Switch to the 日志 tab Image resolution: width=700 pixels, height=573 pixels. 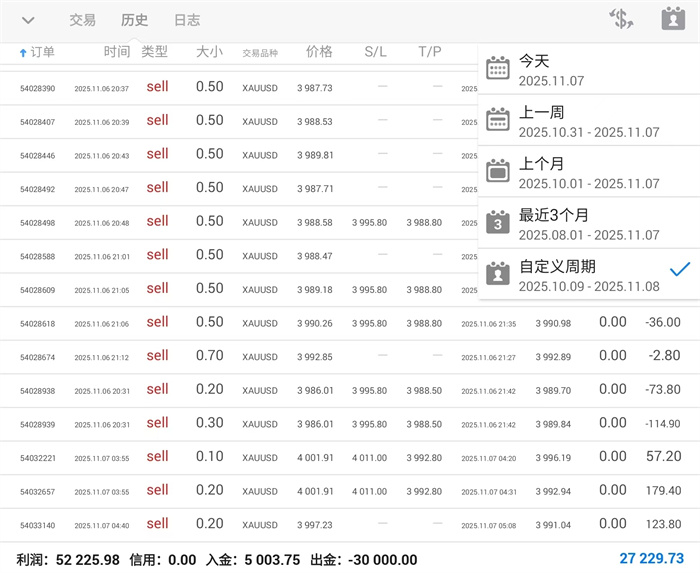pos(187,20)
